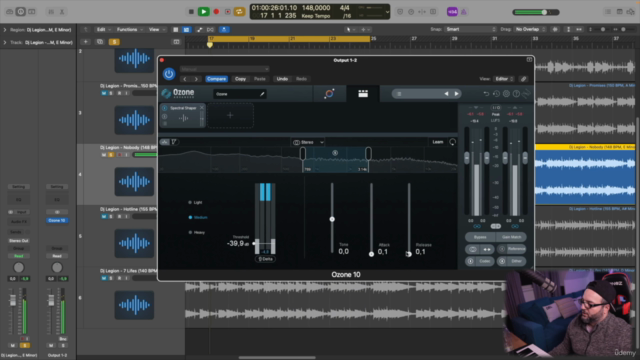640x360 pixels.
Task: Open the Manual preset dropdown in plugin header
Action: [x=224, y=69]
